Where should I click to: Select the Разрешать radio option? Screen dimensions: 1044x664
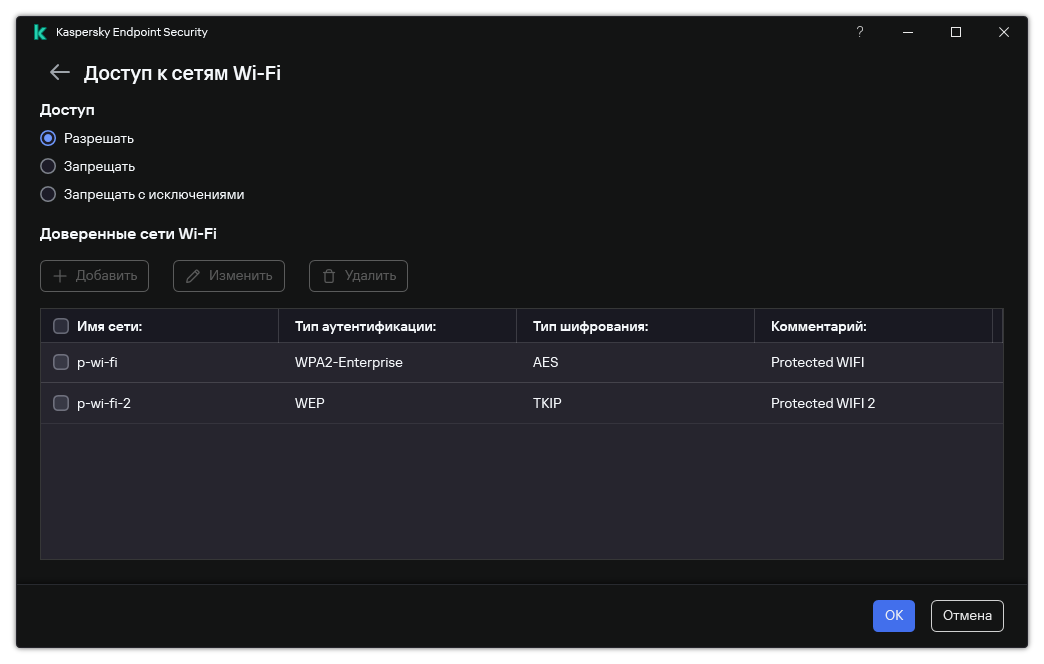(x=48, y=138)
